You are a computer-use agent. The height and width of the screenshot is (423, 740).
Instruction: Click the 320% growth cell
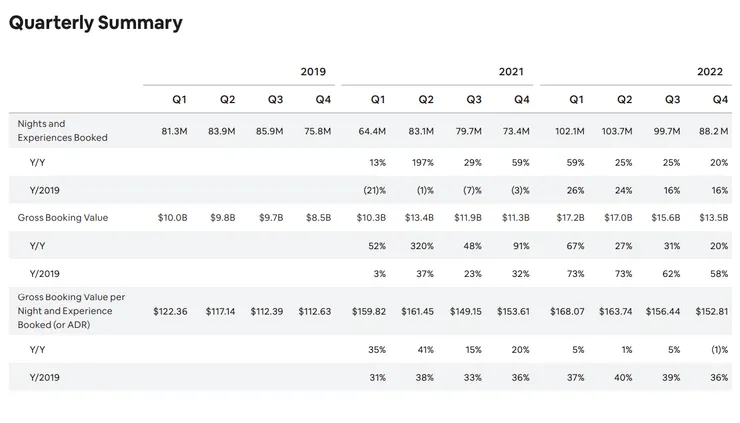[x=422, y=245]
